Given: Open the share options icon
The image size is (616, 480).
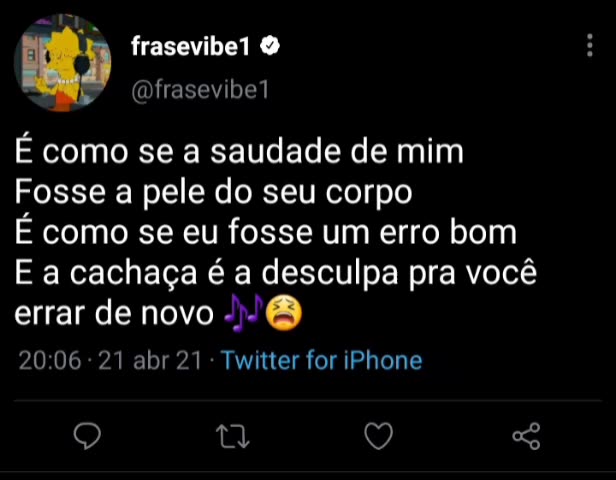Looking at the screenshot, I should pyautogui.click(x=526, y=436).
